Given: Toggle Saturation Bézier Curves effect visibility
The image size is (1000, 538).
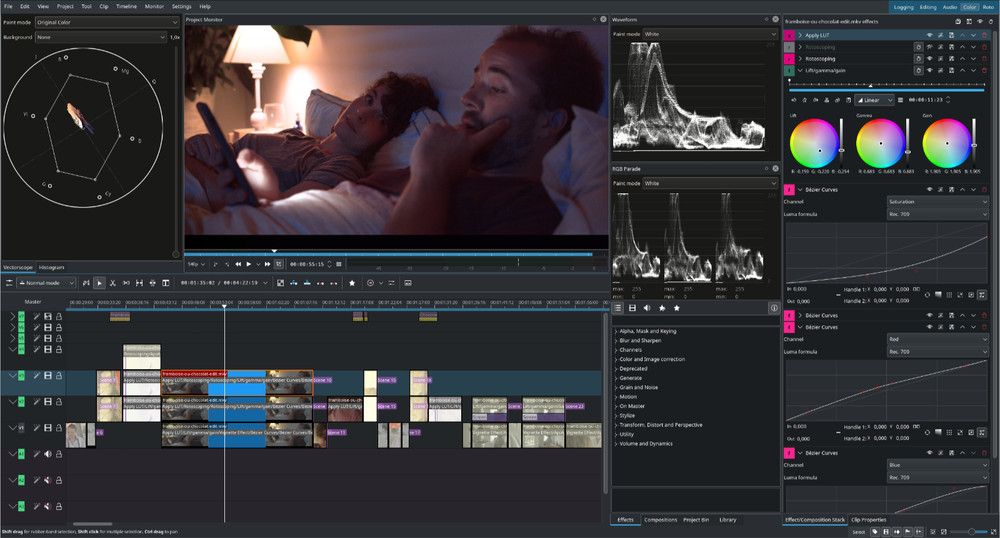Looking at the screenshot, I should click(x=929, y=189).
